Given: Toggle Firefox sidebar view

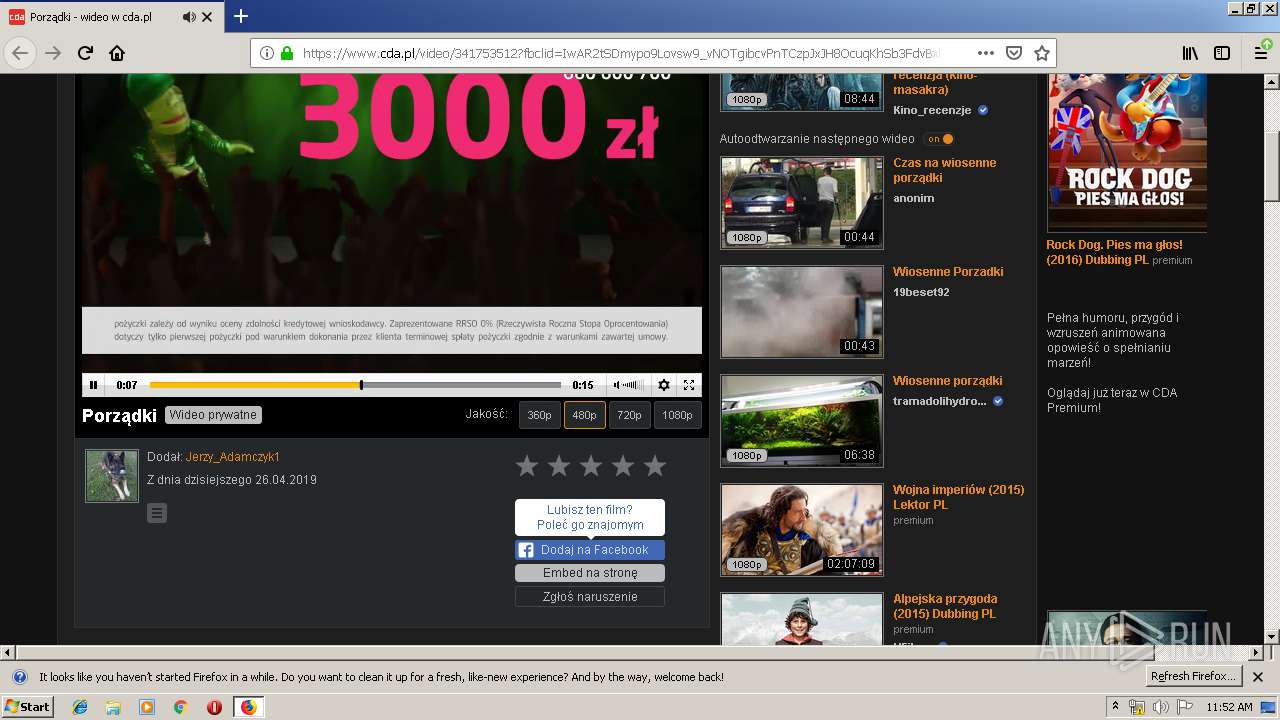Looking at the screenshot, I should (x=1222, y=53).
